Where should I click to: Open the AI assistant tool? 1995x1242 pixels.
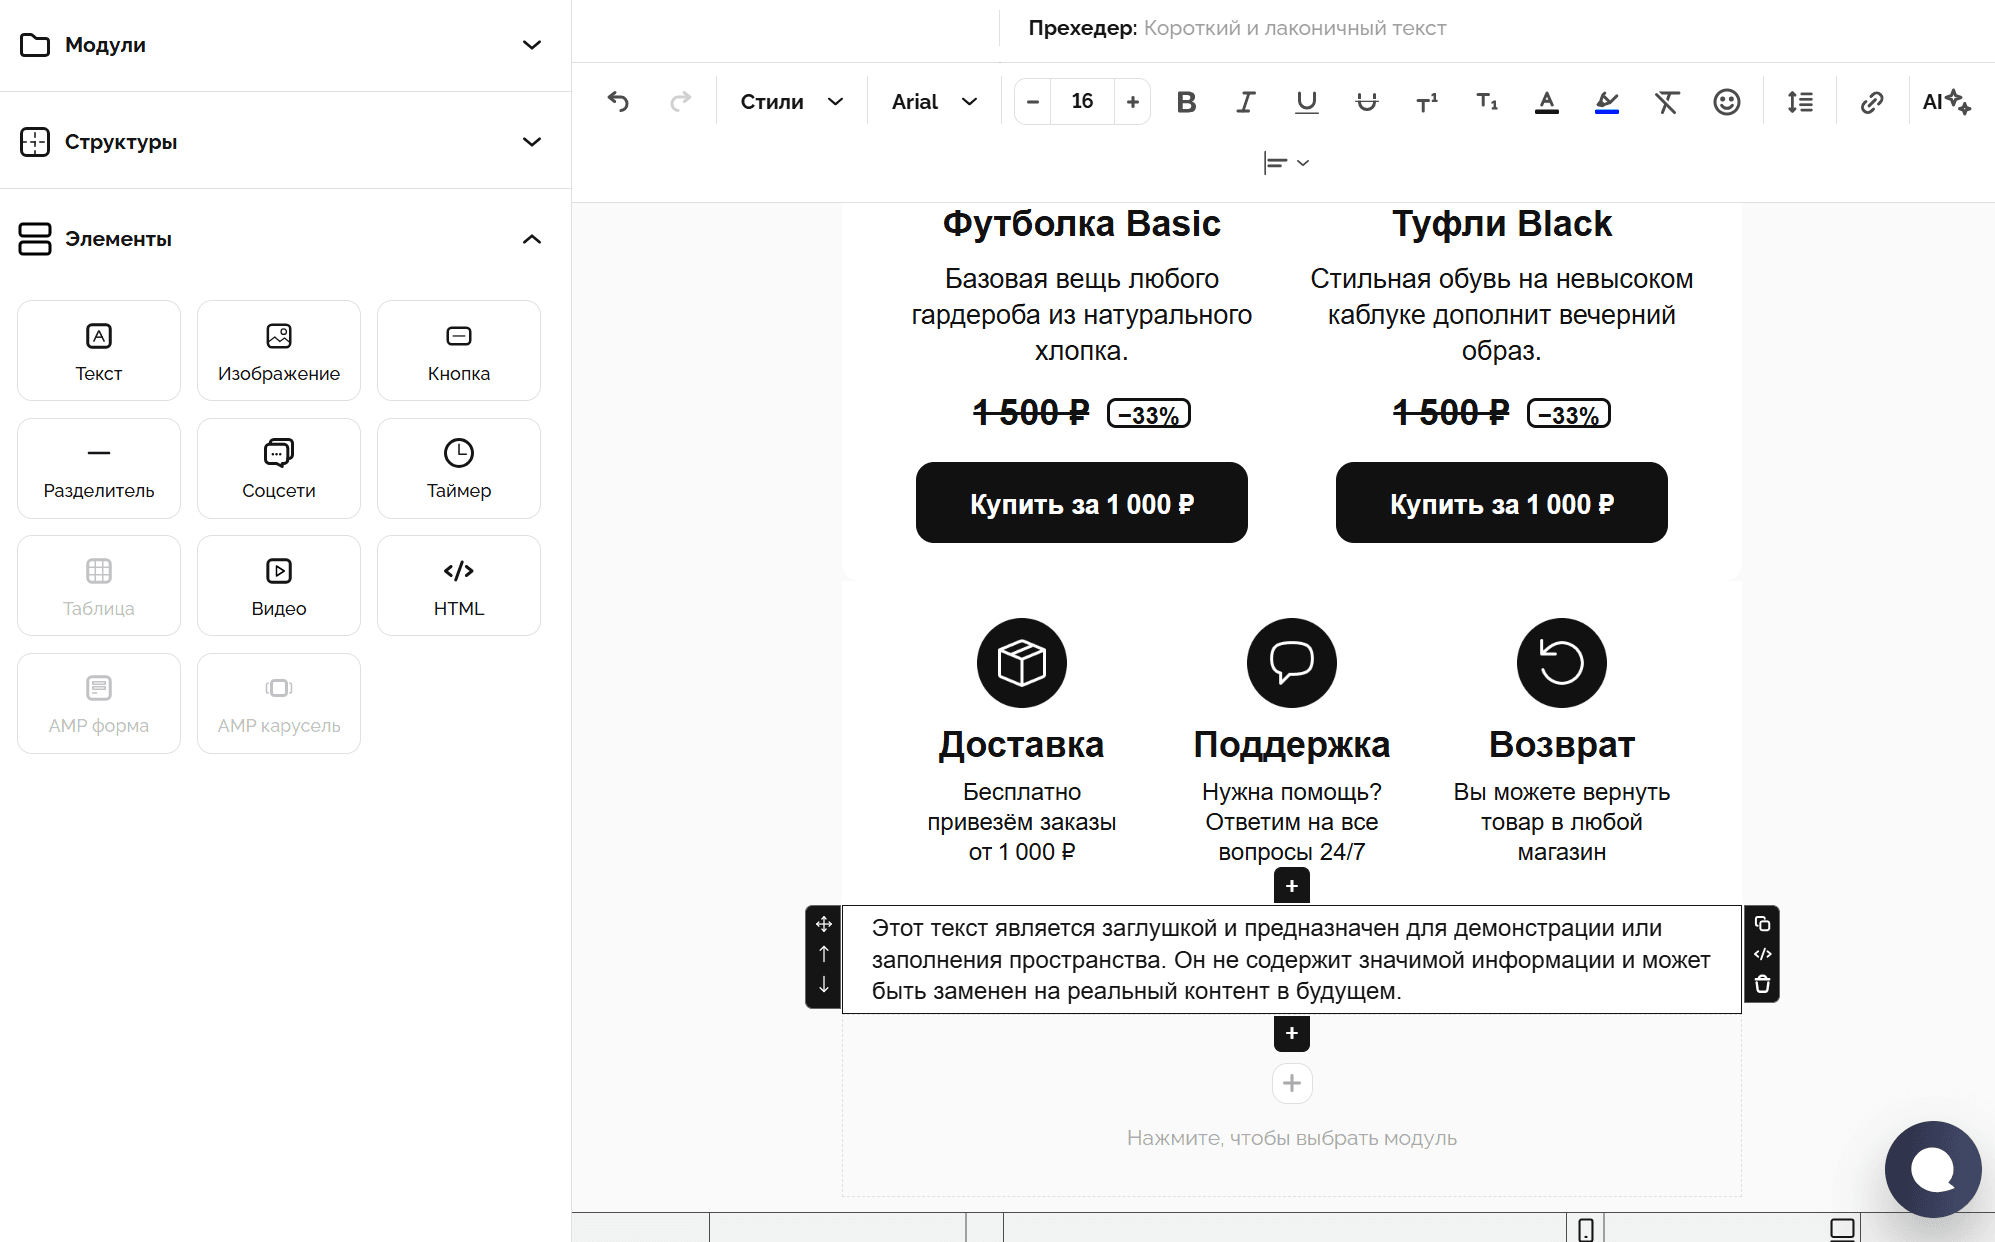coord(1946,102)
